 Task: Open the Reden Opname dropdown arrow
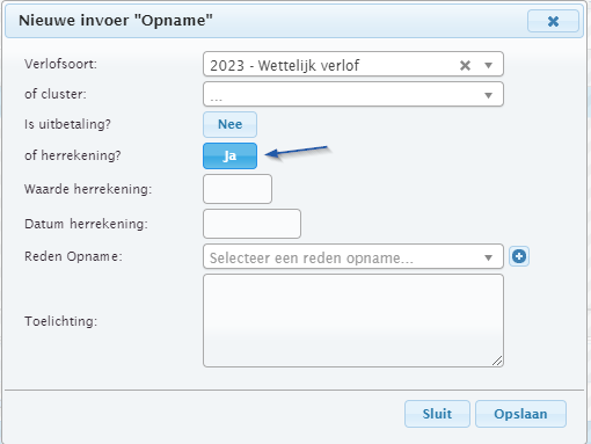(488, 258)
